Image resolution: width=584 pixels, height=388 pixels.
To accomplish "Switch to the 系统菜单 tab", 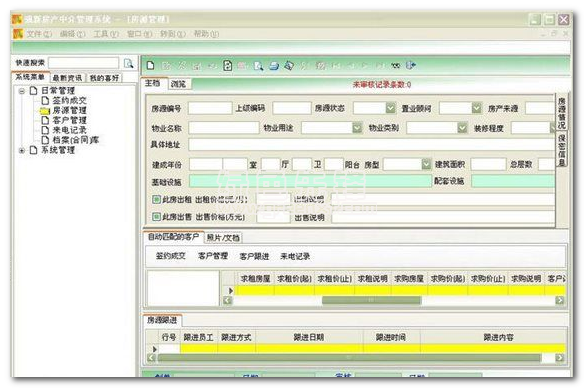I will click(30, 77).
